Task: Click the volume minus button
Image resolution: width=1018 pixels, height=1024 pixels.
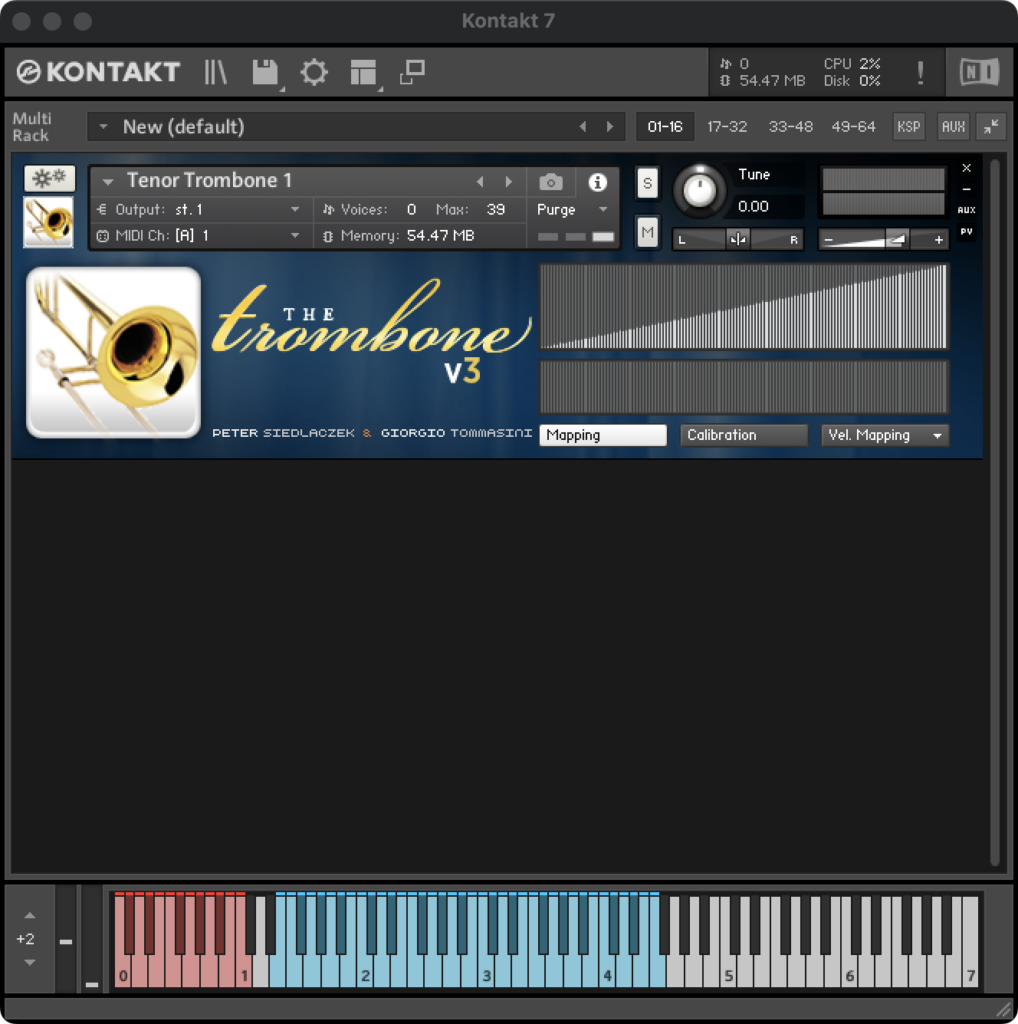Action: point(829,240)
